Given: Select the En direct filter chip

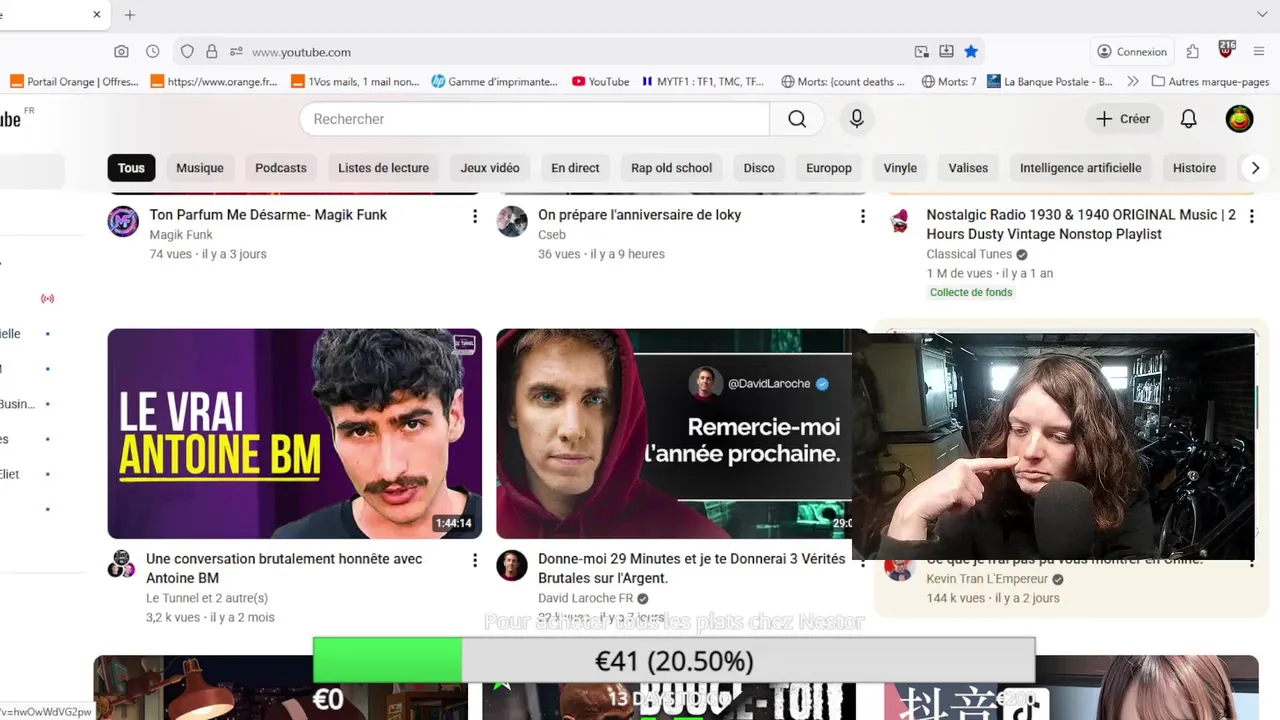Looking at the screenshot, I should click(575, 168).
